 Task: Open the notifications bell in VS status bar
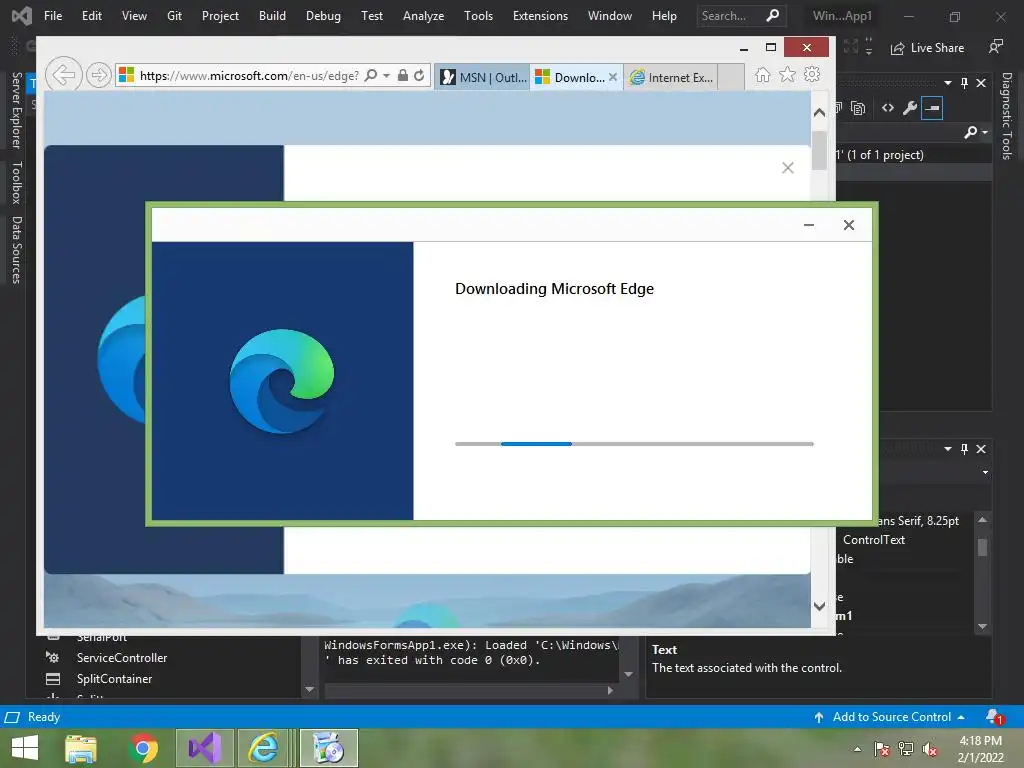tap(994, 717)
